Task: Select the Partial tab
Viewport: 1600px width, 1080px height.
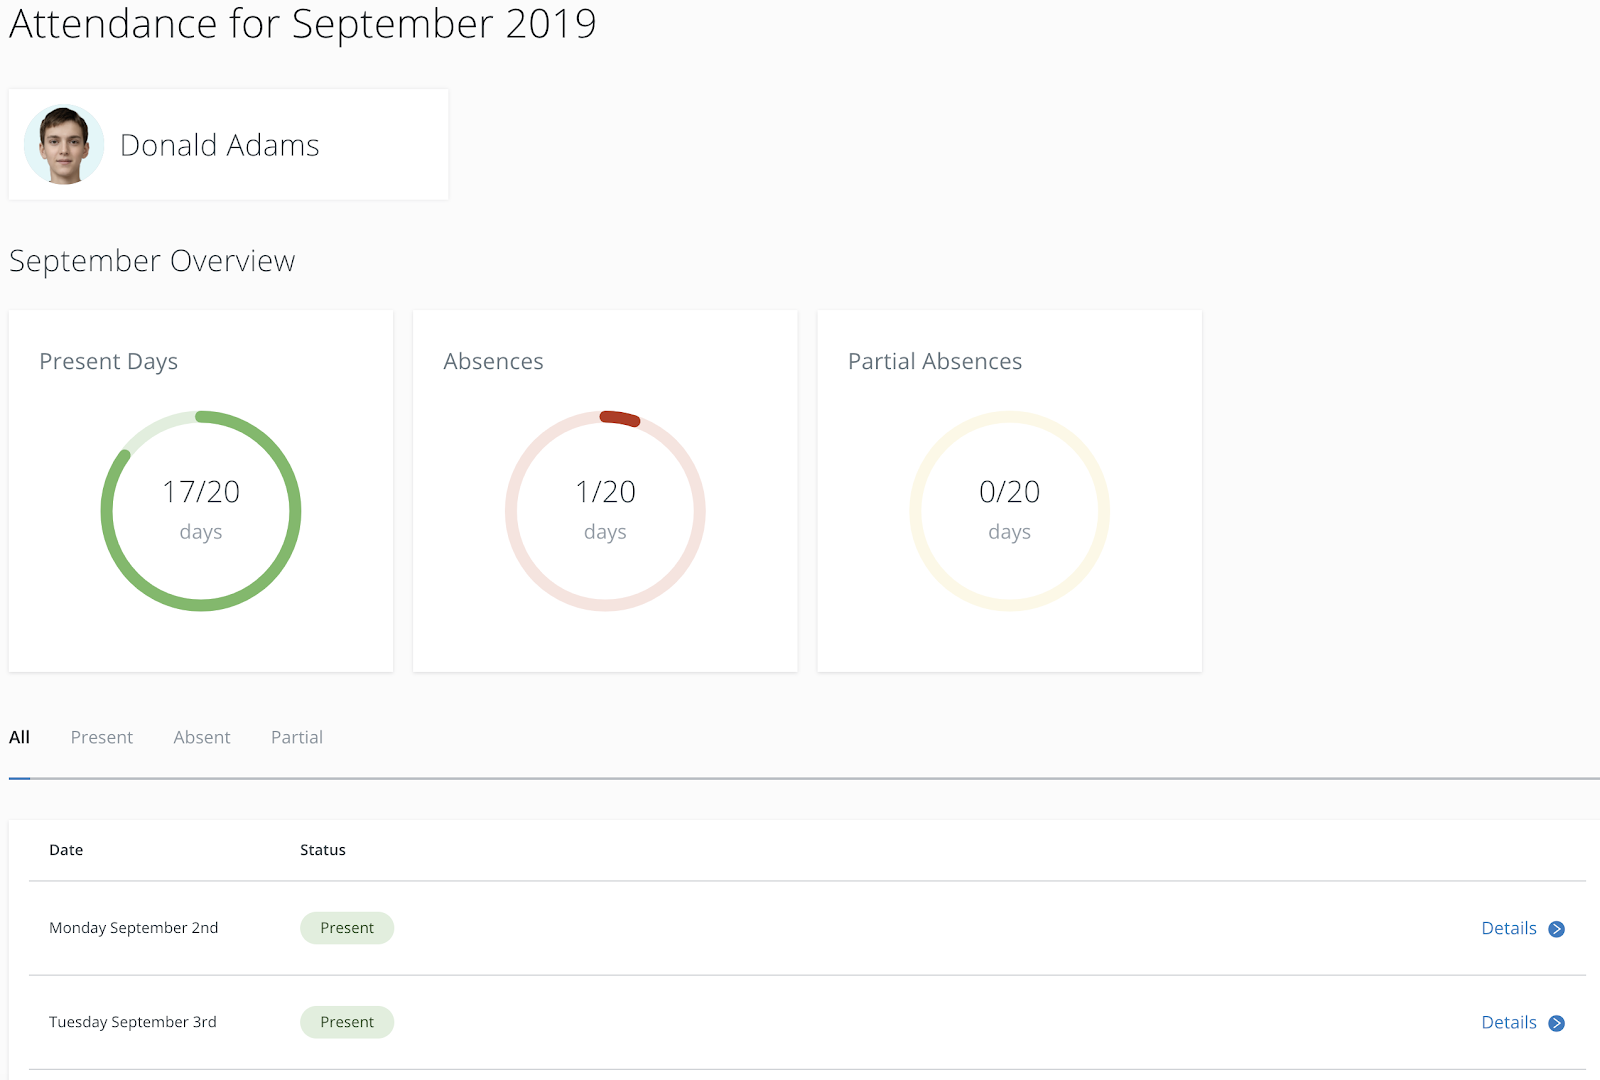Action: [297, 737]
